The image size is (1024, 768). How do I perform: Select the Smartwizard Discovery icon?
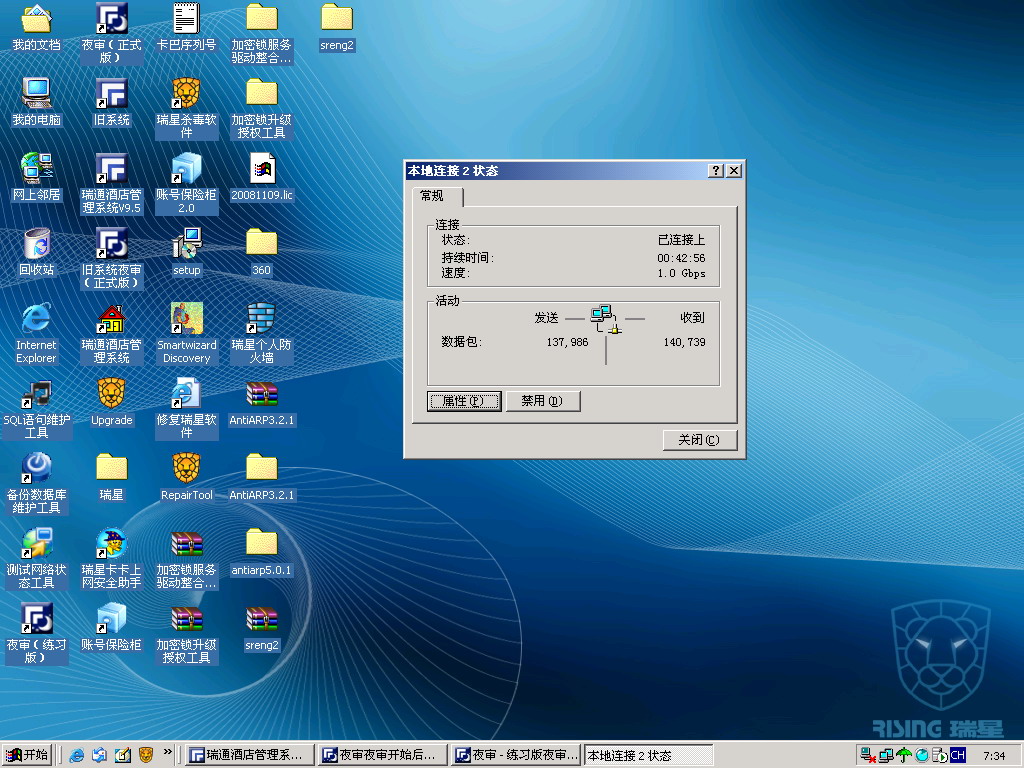pyautogui.click(x=186, y=319)
